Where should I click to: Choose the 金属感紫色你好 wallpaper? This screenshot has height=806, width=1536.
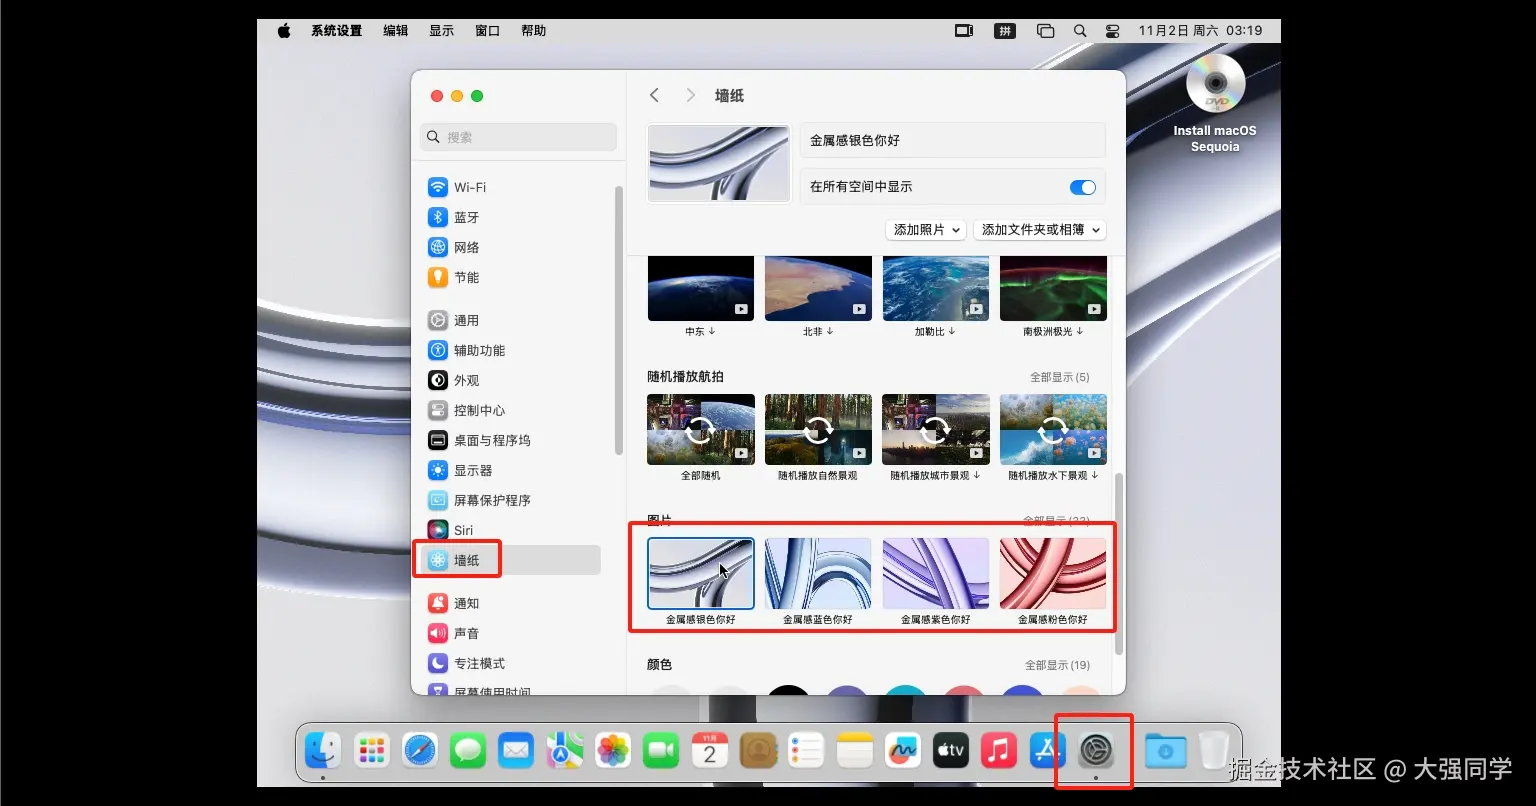click(x=936, y=574)
